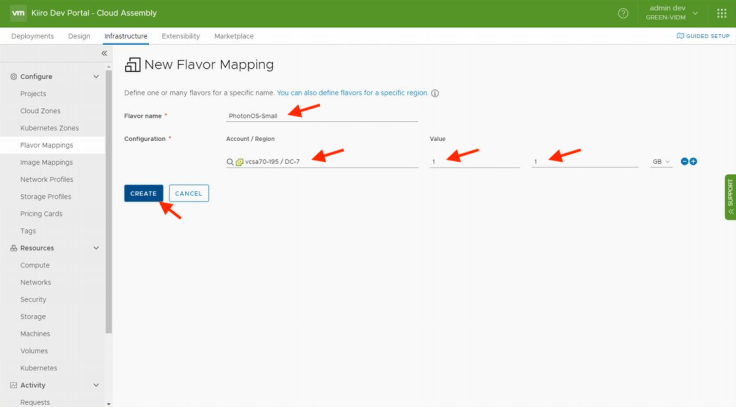Open the help question mark icon

623,13
